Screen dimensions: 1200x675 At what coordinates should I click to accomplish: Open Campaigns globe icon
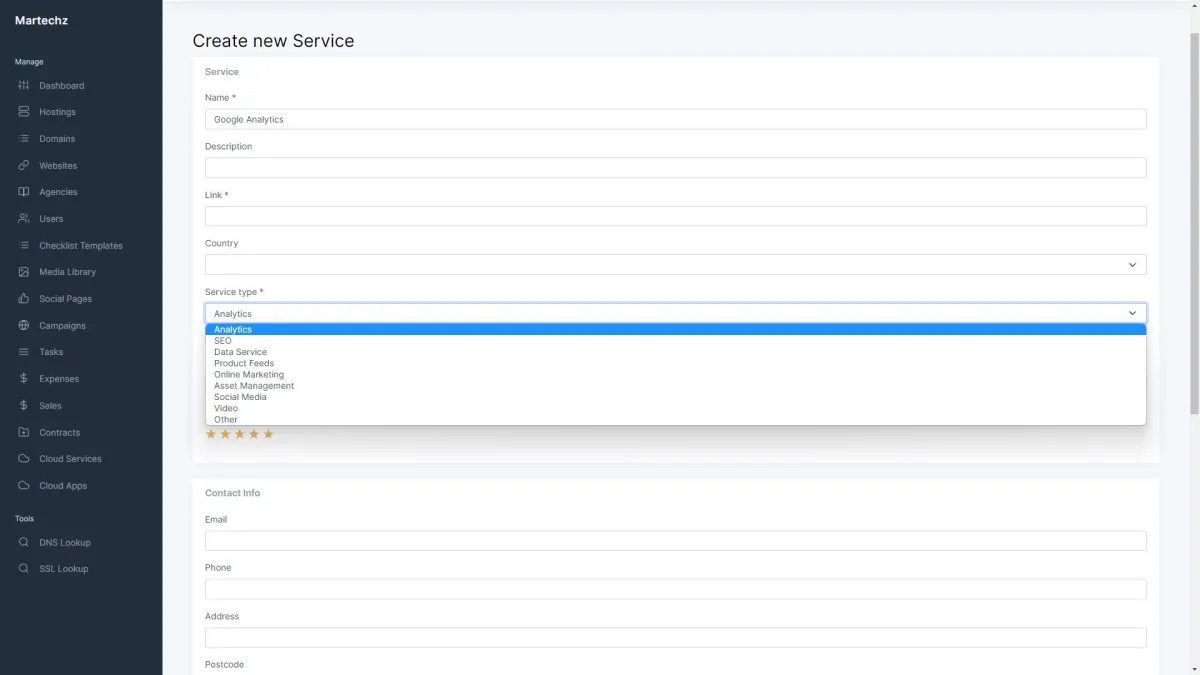[x=24, y=326]
